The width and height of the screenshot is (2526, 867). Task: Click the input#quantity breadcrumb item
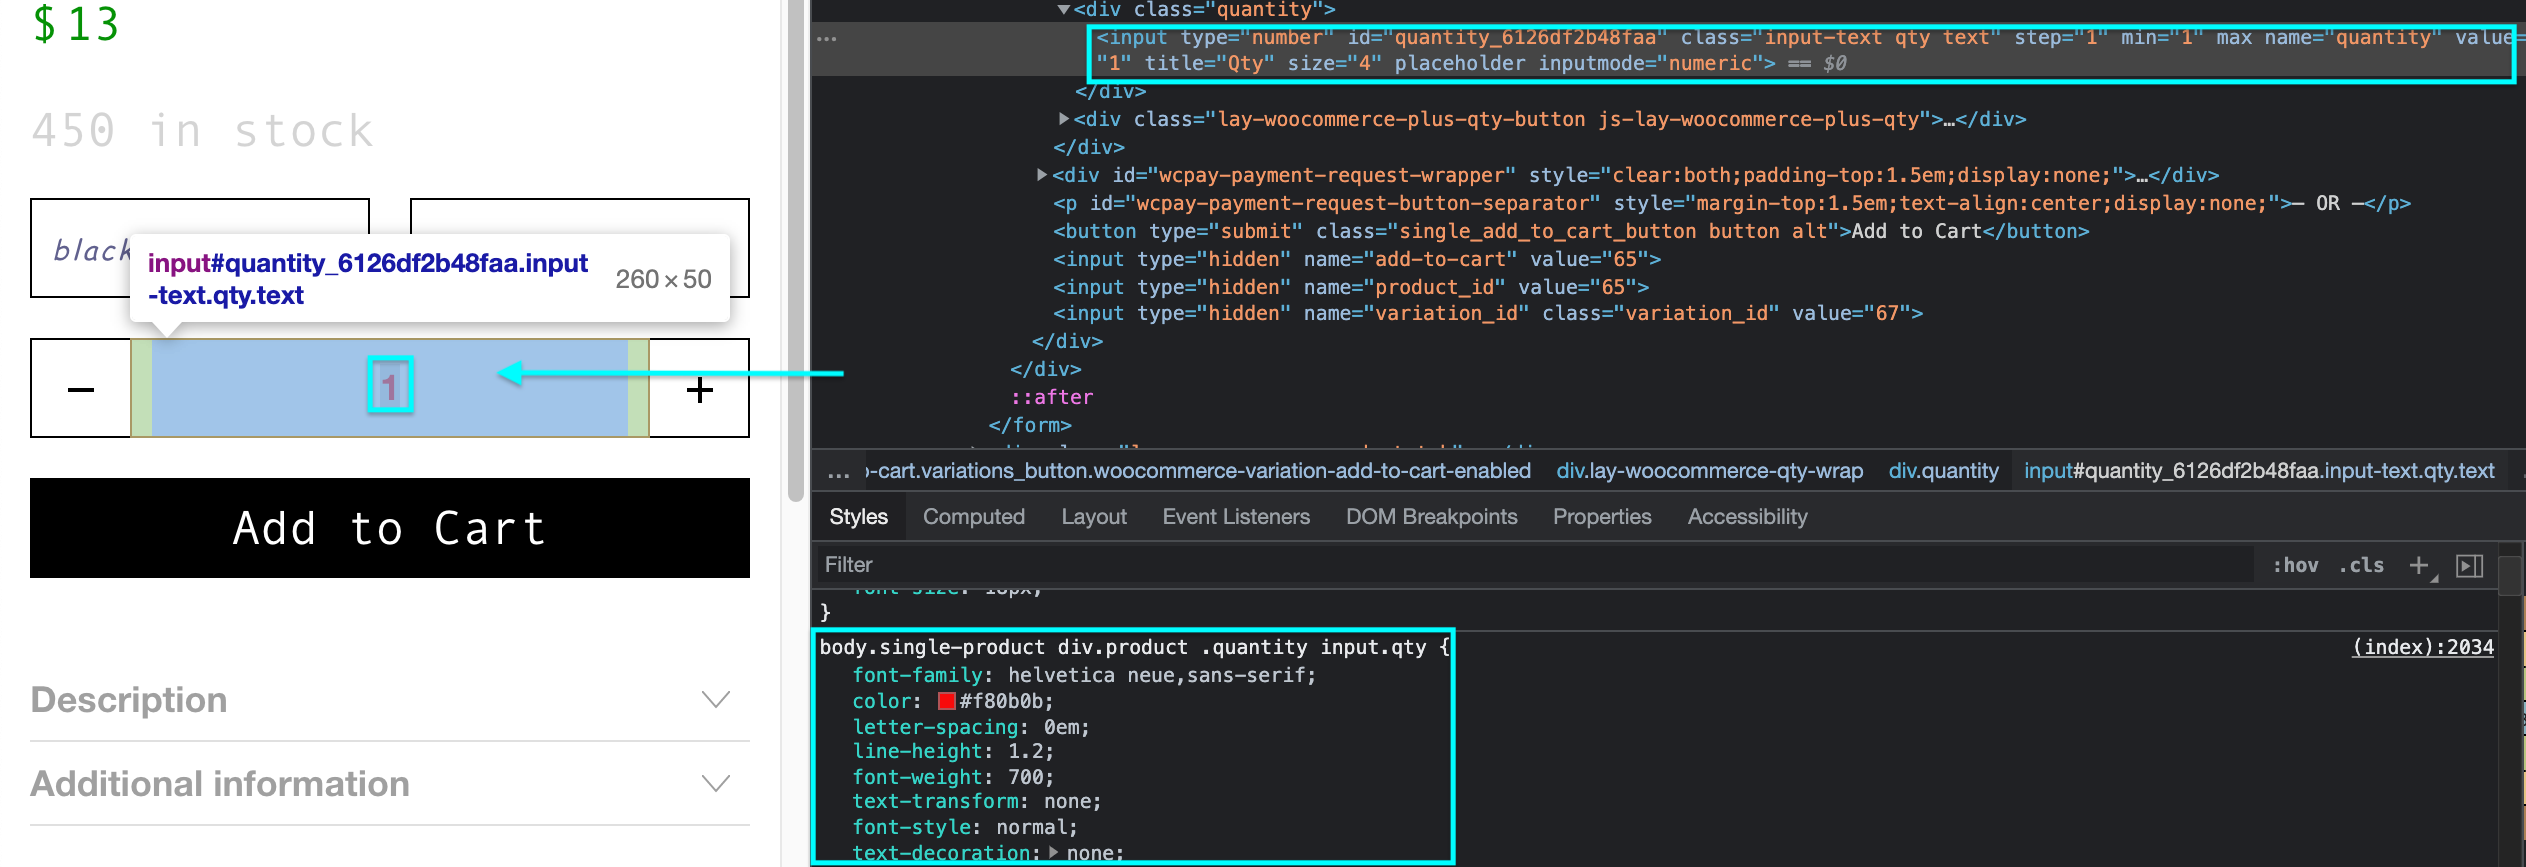click(2259, 471)
